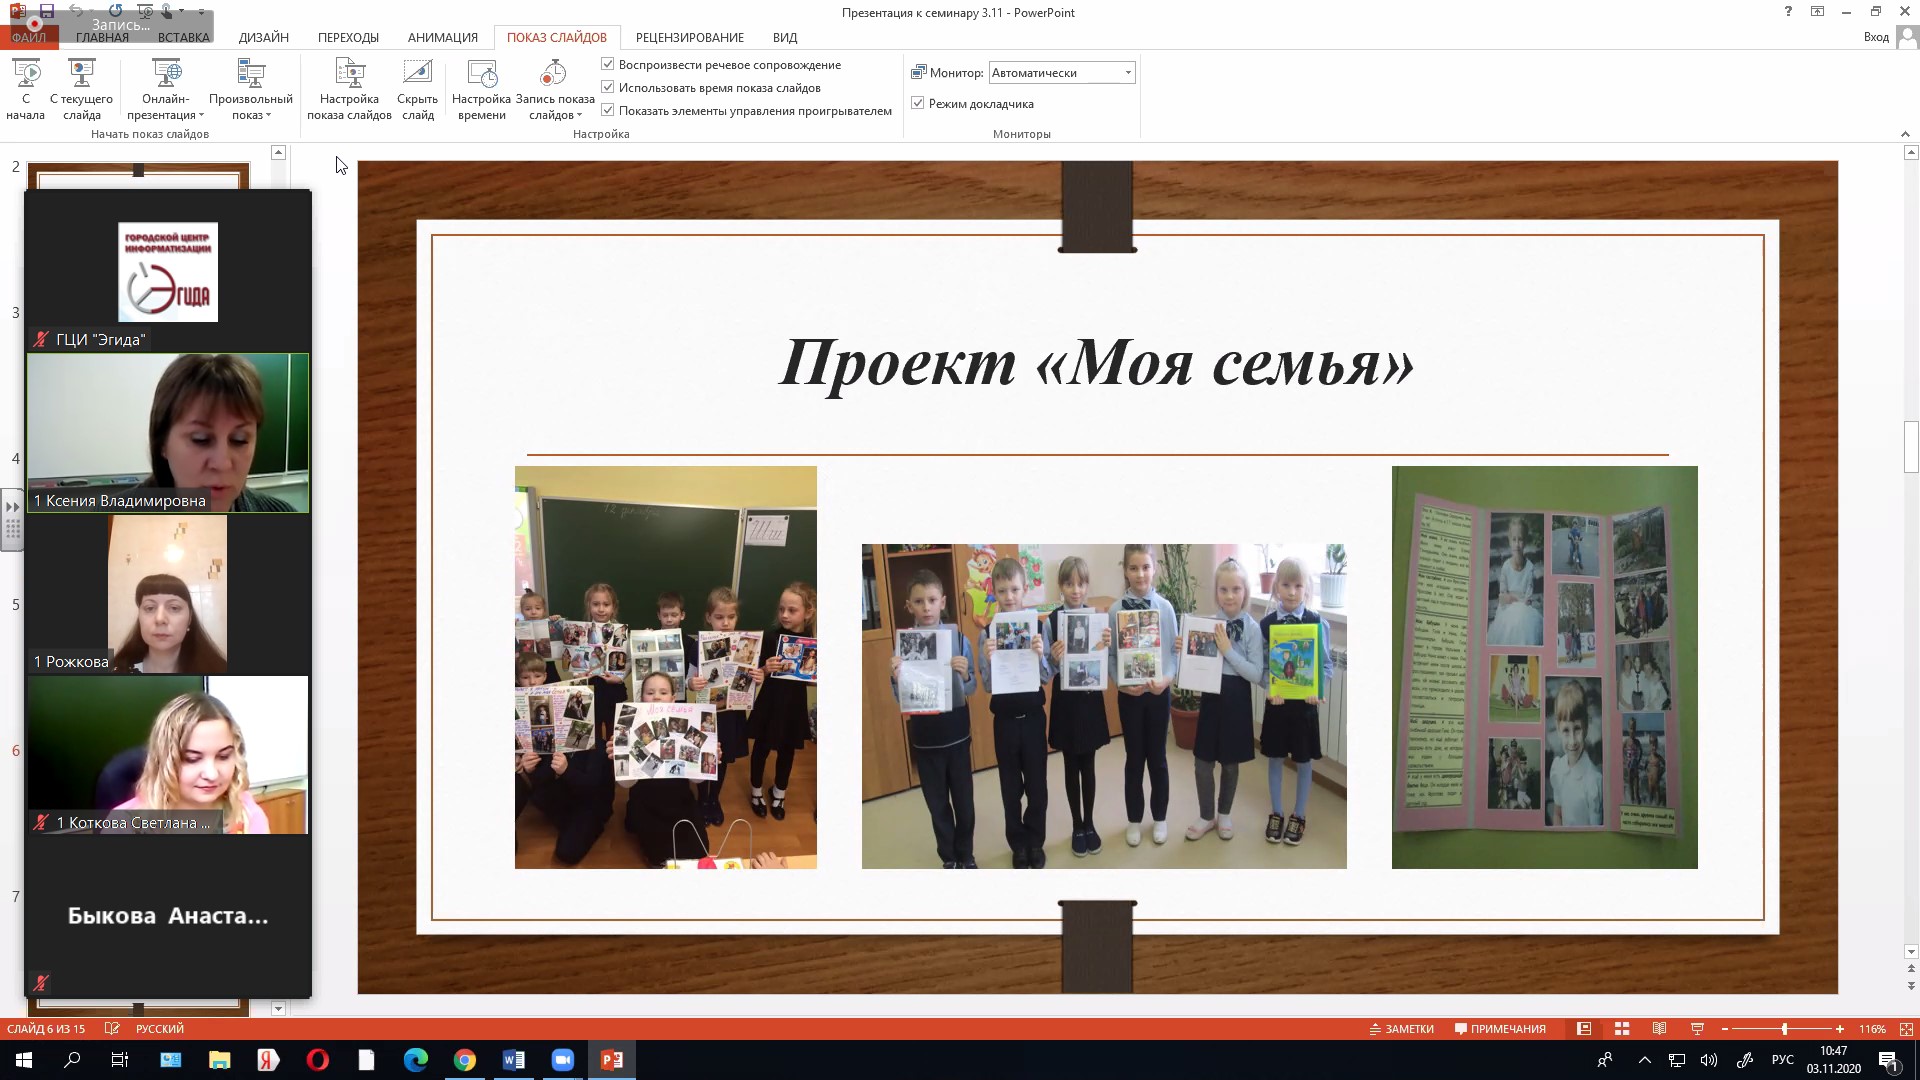Open Zoom app in taskbar
Image resolution: width=1920 pixels, height=1080 pixels.
point(563,1060)
